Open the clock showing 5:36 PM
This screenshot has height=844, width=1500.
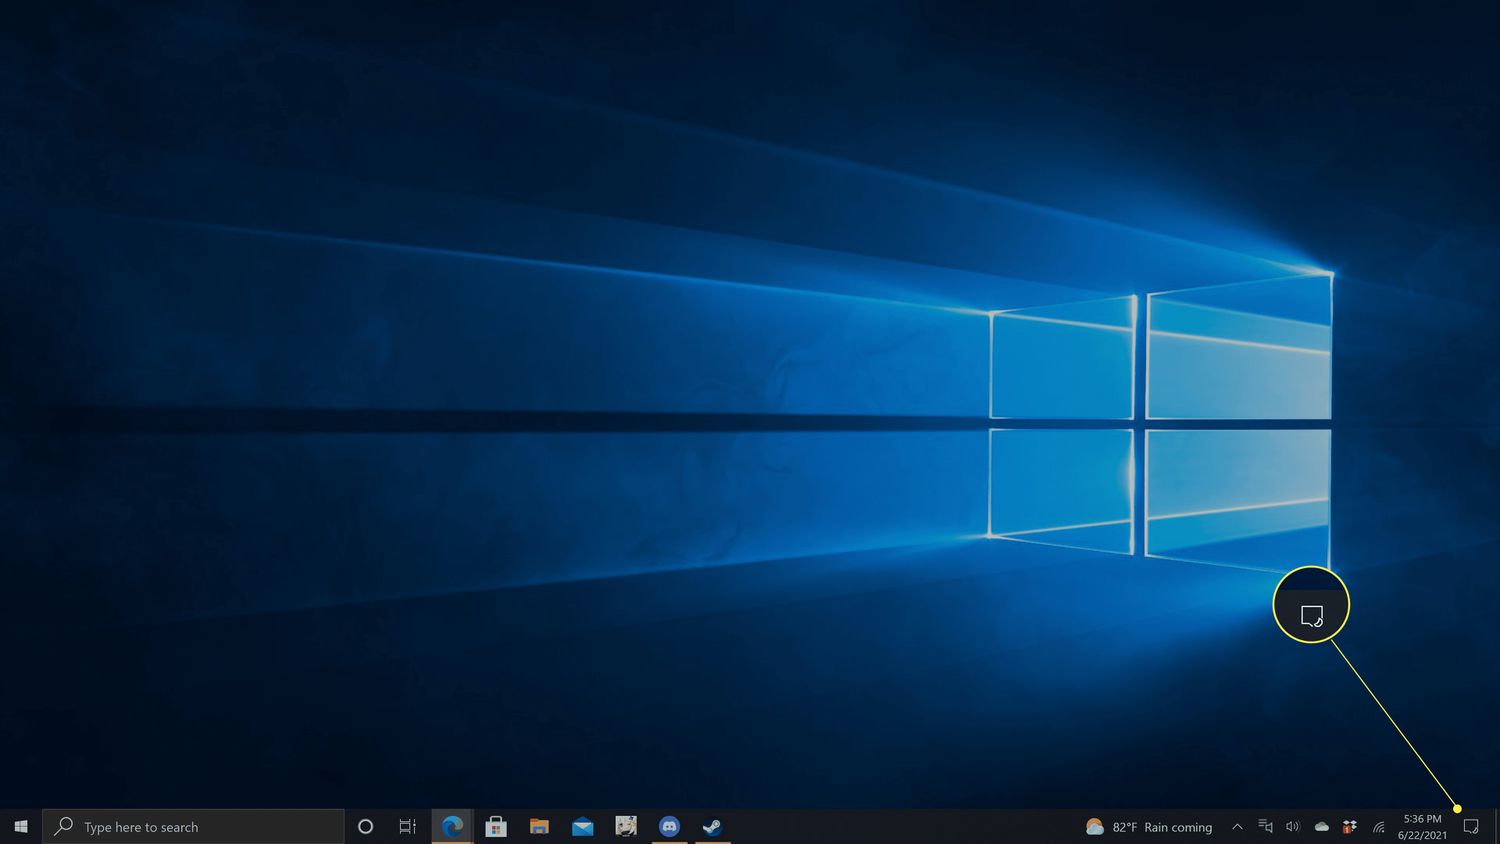[x=1422, y=827]
